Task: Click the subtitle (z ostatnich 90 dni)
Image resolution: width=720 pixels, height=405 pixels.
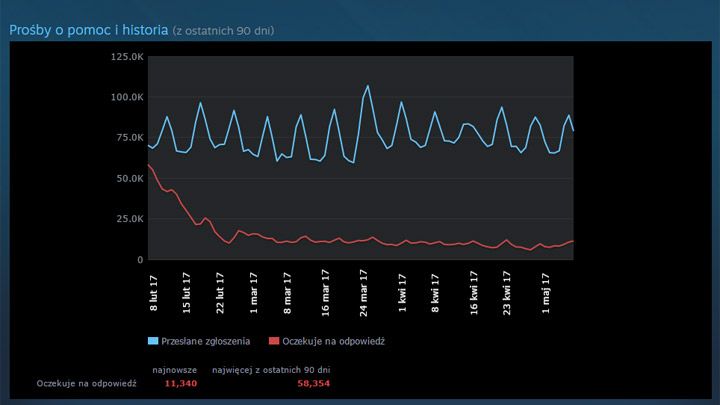Action: [223, 31]
